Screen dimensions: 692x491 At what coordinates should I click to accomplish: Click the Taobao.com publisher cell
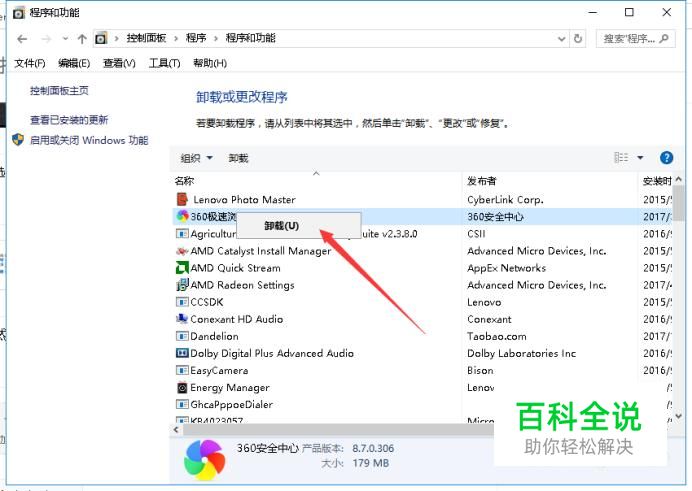(x=496, y=337)
